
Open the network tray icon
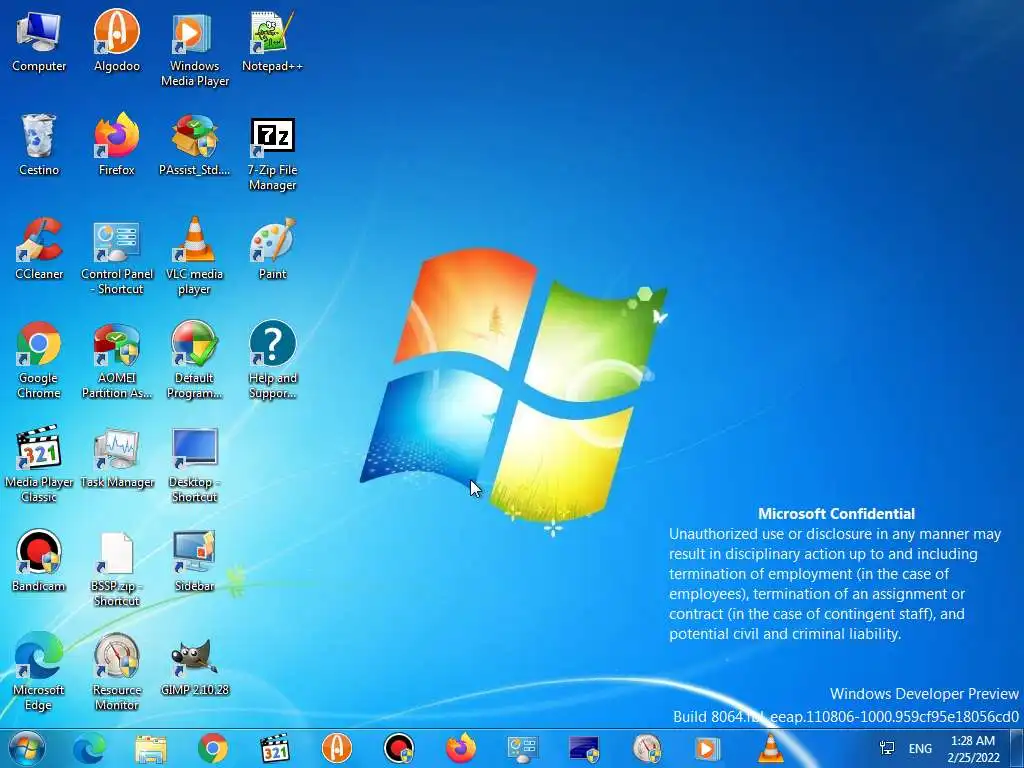[x=887, y=748]
